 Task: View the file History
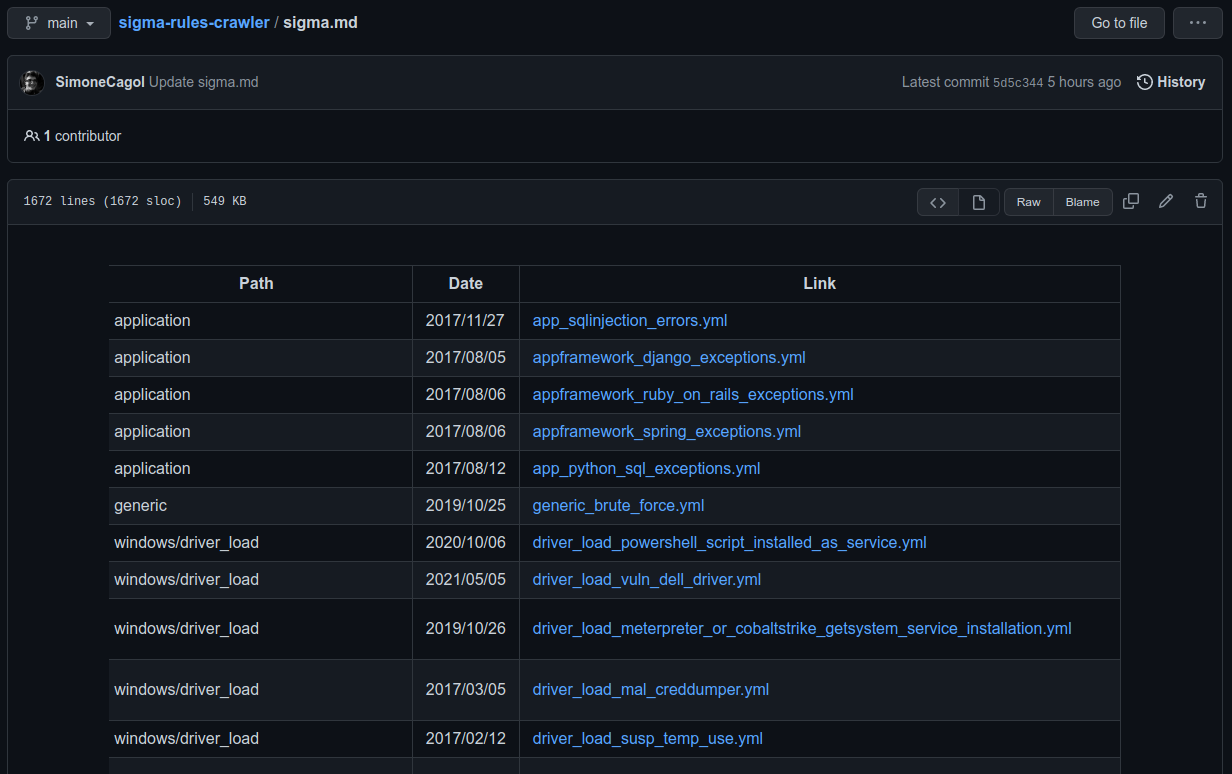point(1171,82)
